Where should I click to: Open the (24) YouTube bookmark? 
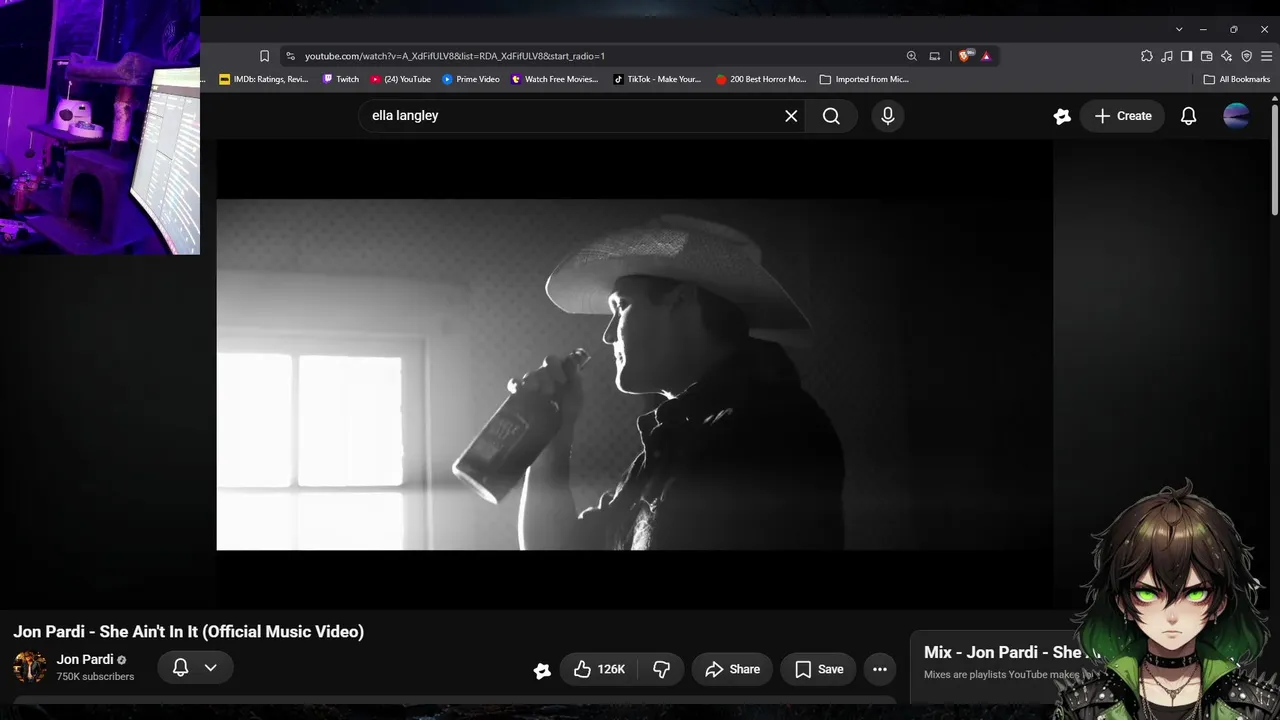pyautogui.click(x=400, y=79)
